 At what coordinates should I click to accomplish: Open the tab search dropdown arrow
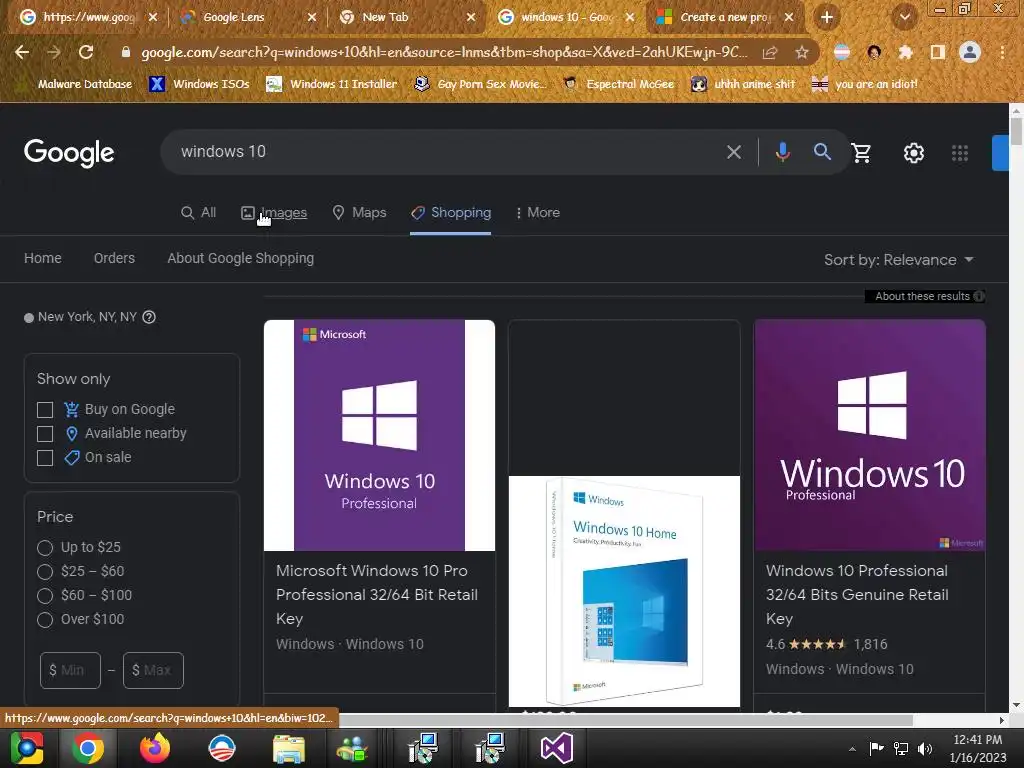point(905,17)
